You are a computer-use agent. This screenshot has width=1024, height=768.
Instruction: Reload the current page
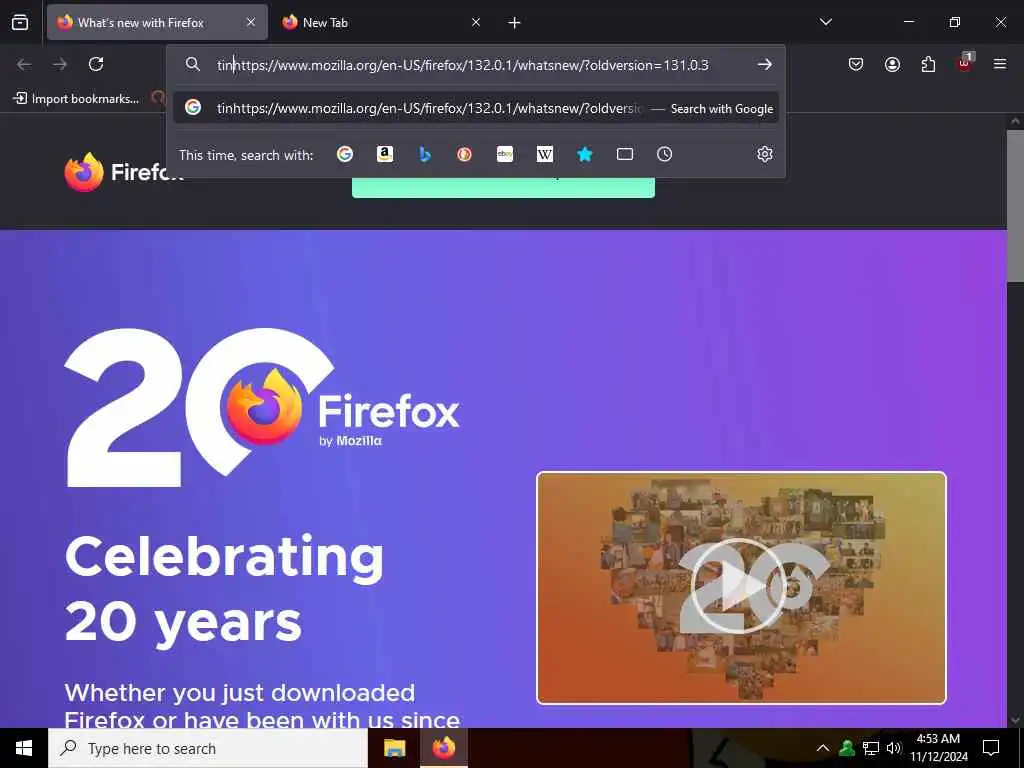coord(96,64)
